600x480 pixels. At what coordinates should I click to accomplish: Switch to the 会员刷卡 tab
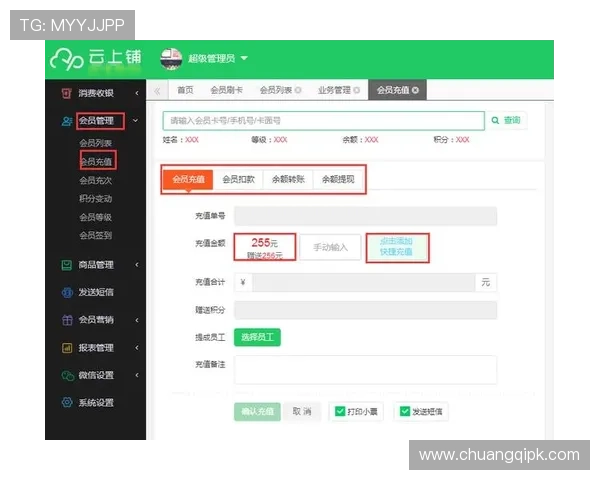point(227,90)
